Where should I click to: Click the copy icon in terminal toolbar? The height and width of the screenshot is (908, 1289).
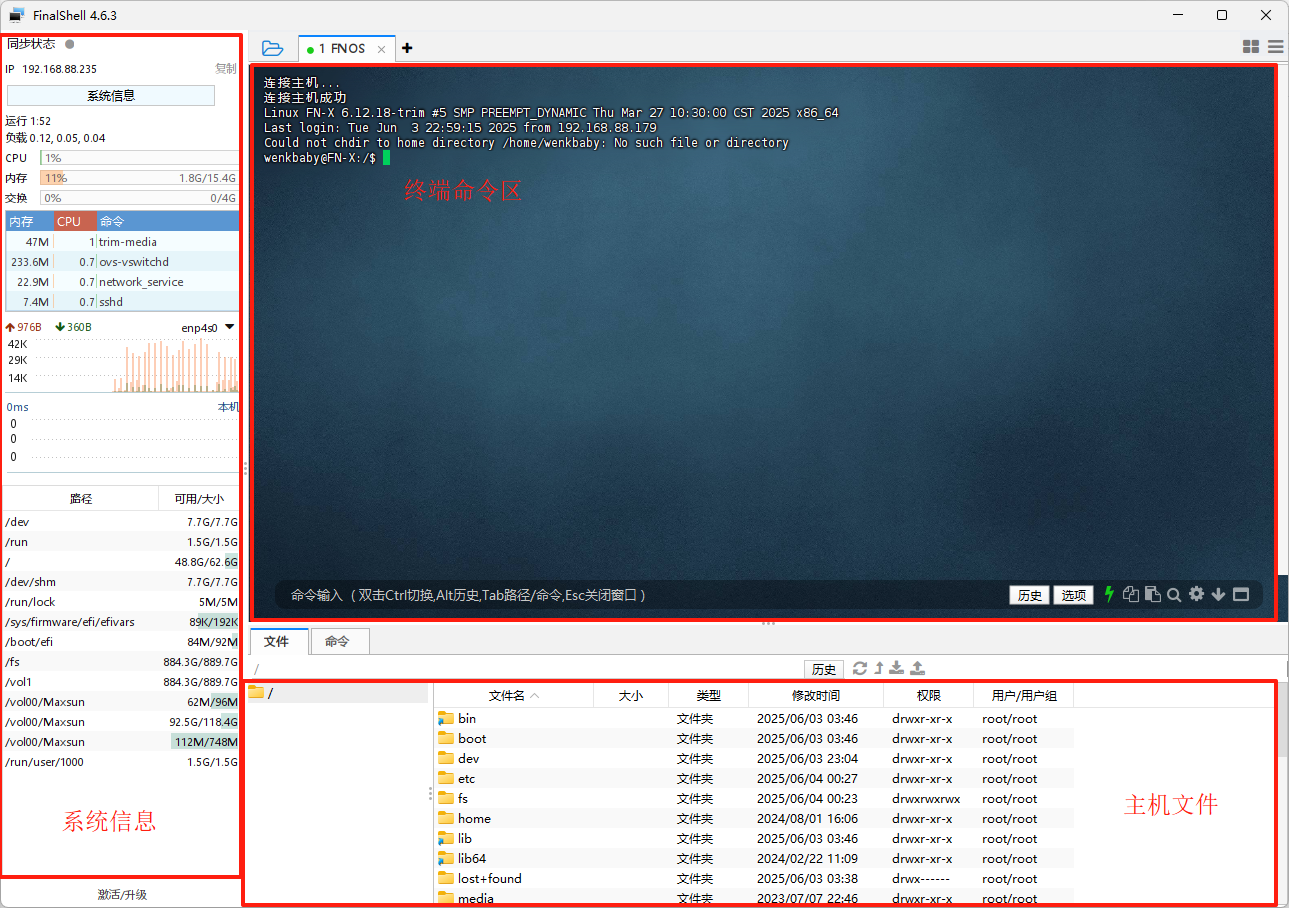click(1131, 594)
